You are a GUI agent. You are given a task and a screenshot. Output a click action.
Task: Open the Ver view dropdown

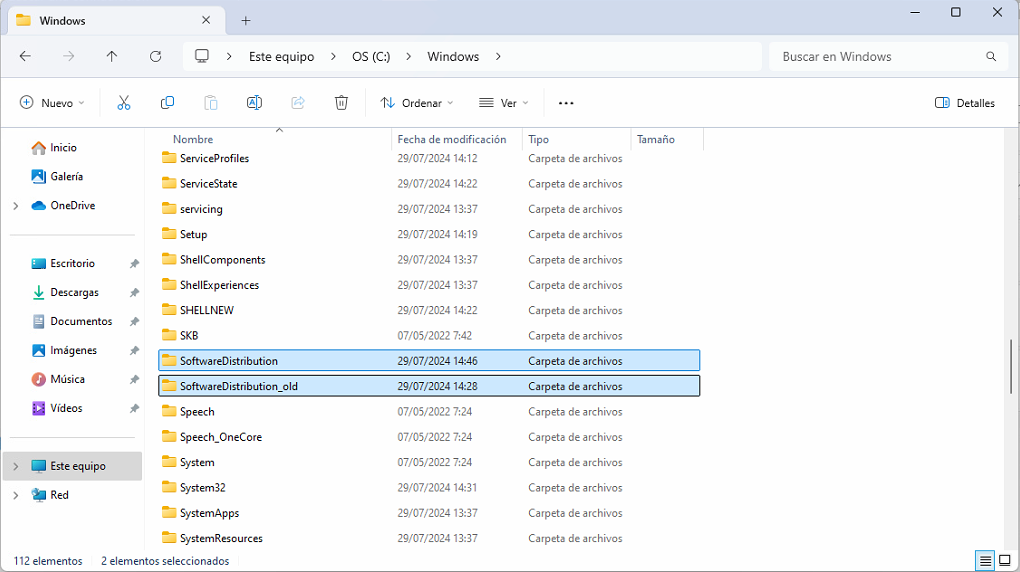(504, 103)
